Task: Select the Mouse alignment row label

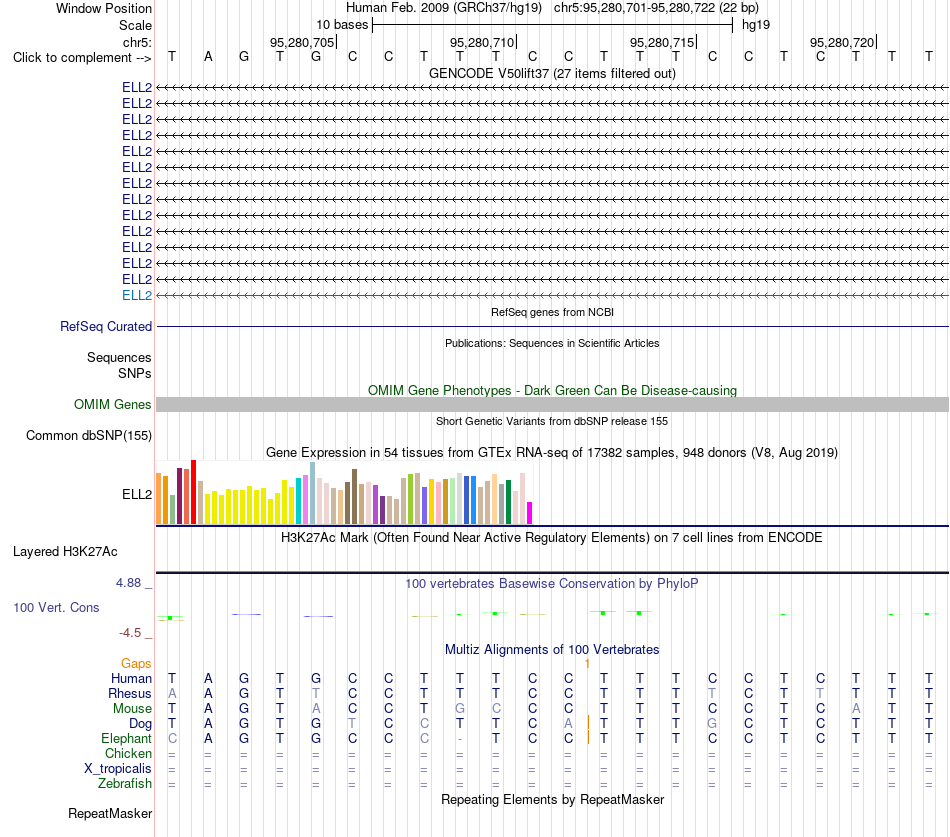Action: tap(132, 709)
